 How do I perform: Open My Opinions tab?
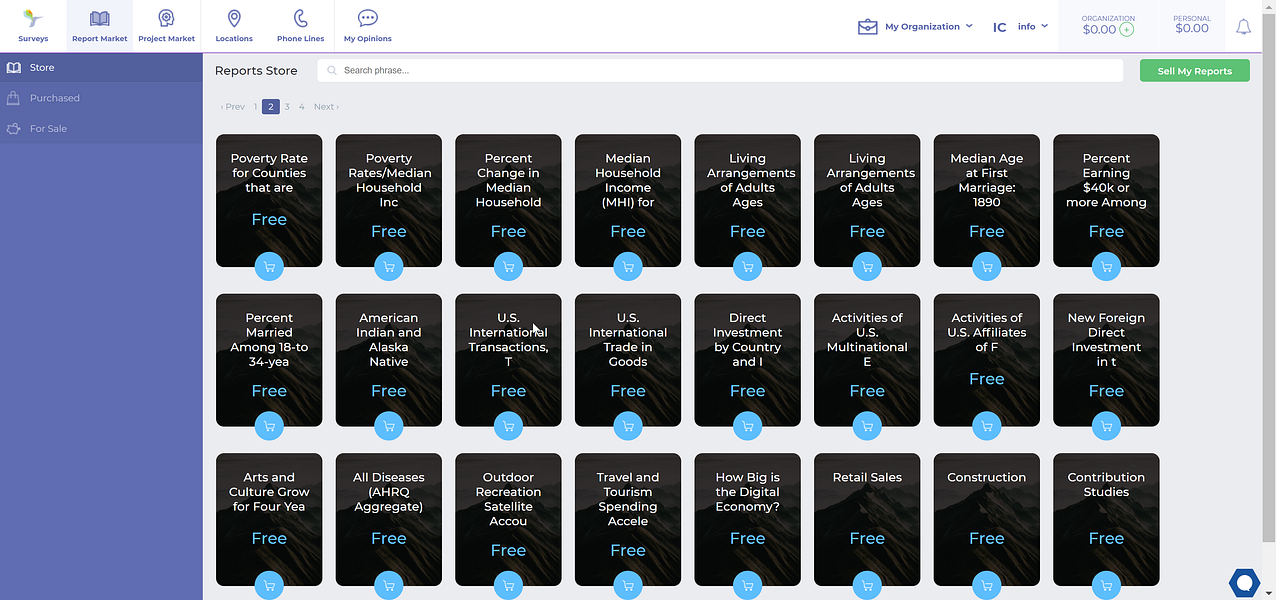[x=367, y=26]
